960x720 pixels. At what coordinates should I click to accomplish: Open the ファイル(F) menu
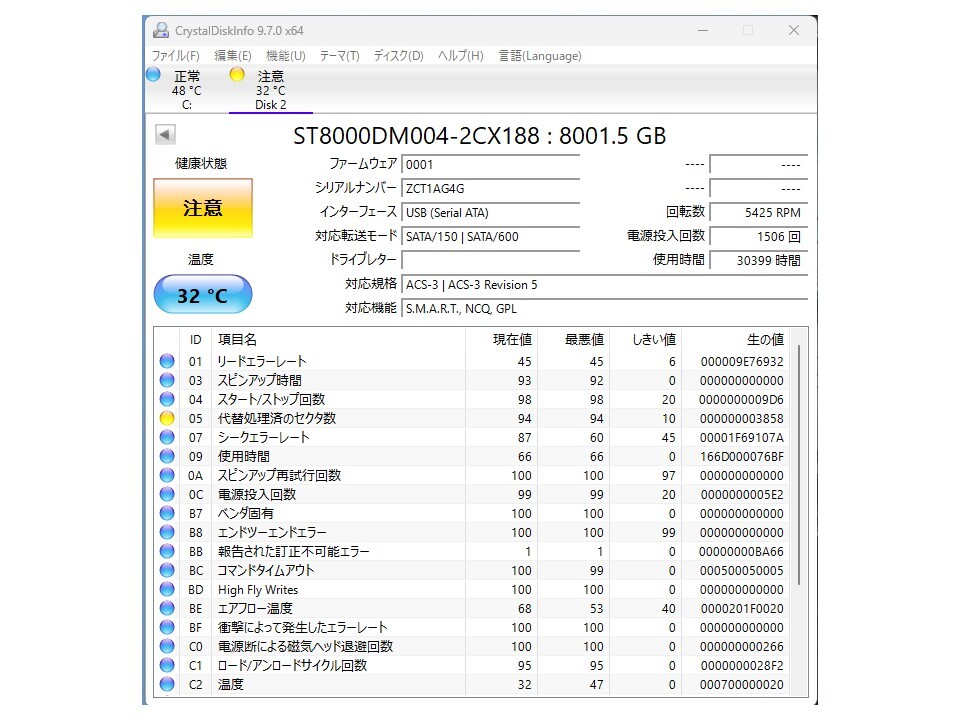(176, 56)
